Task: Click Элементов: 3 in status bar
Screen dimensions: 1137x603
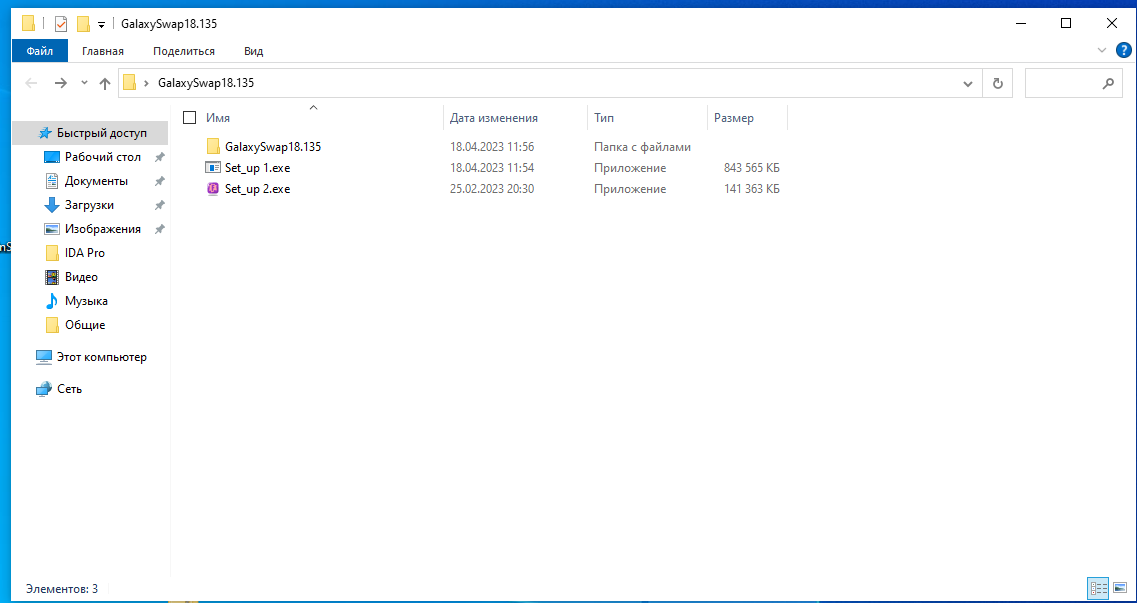Action: [62, 589]
